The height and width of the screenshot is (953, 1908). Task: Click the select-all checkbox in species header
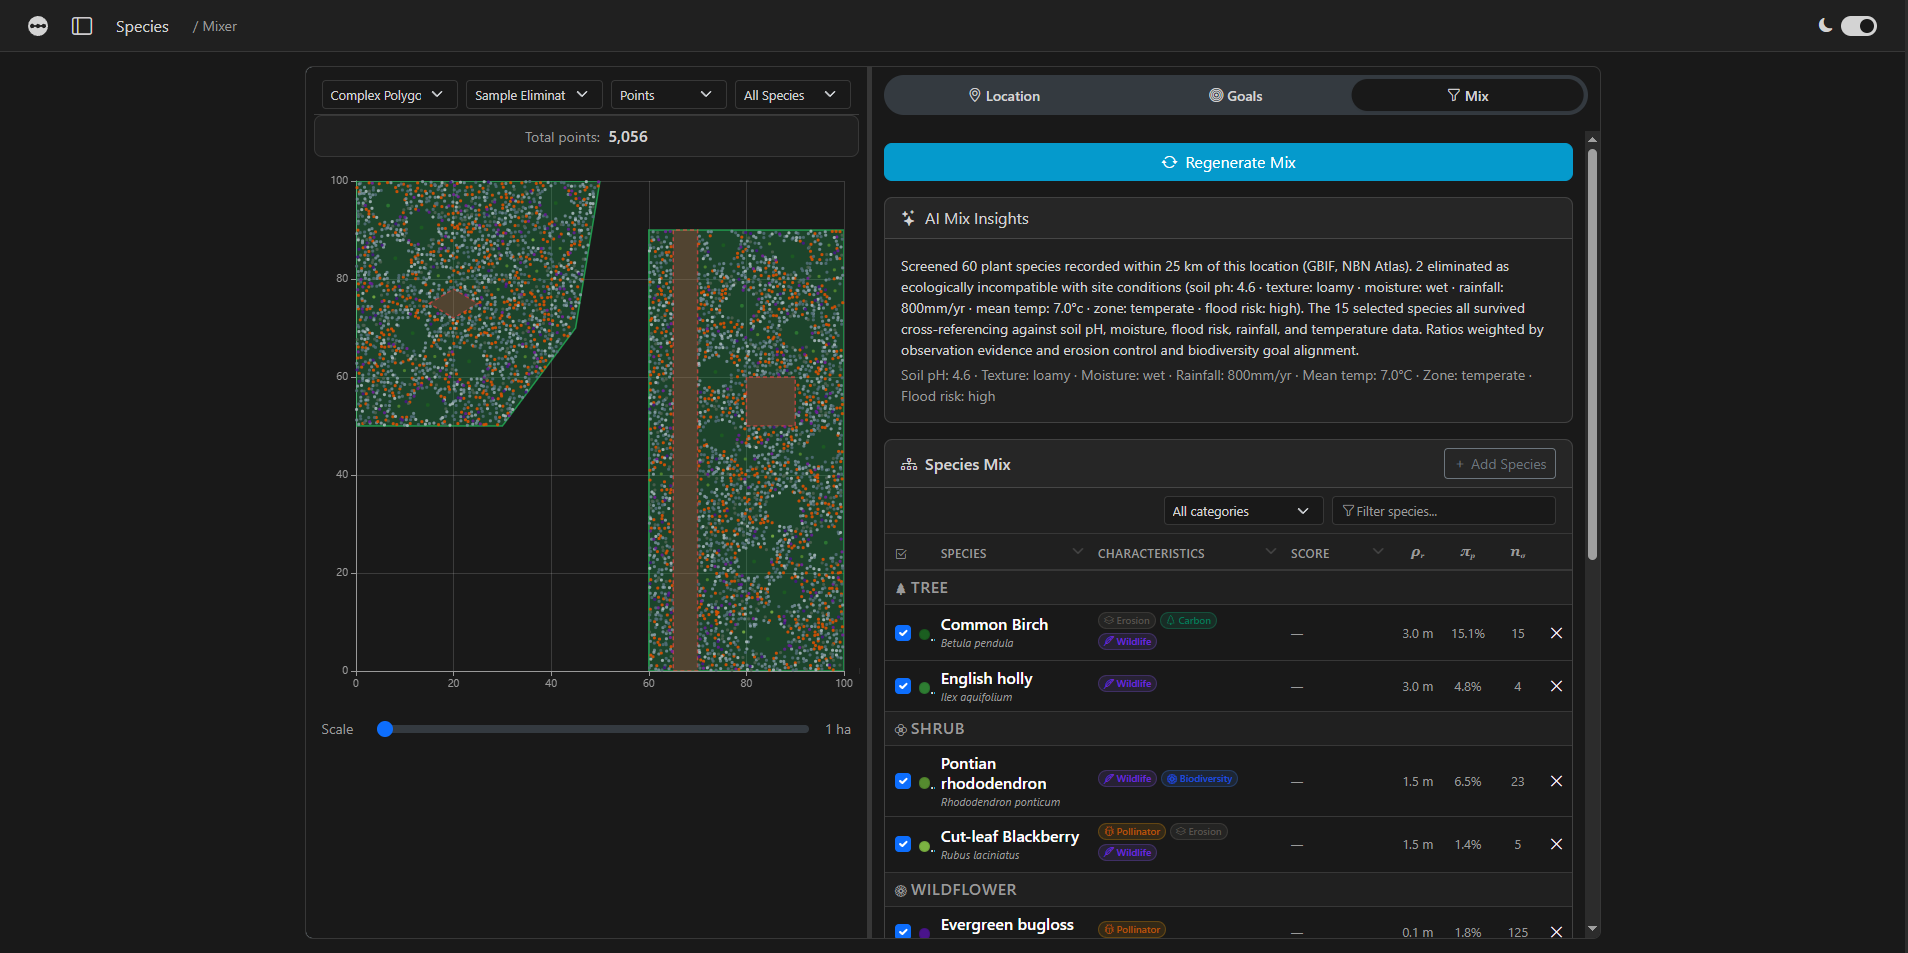tap(902, 553)
